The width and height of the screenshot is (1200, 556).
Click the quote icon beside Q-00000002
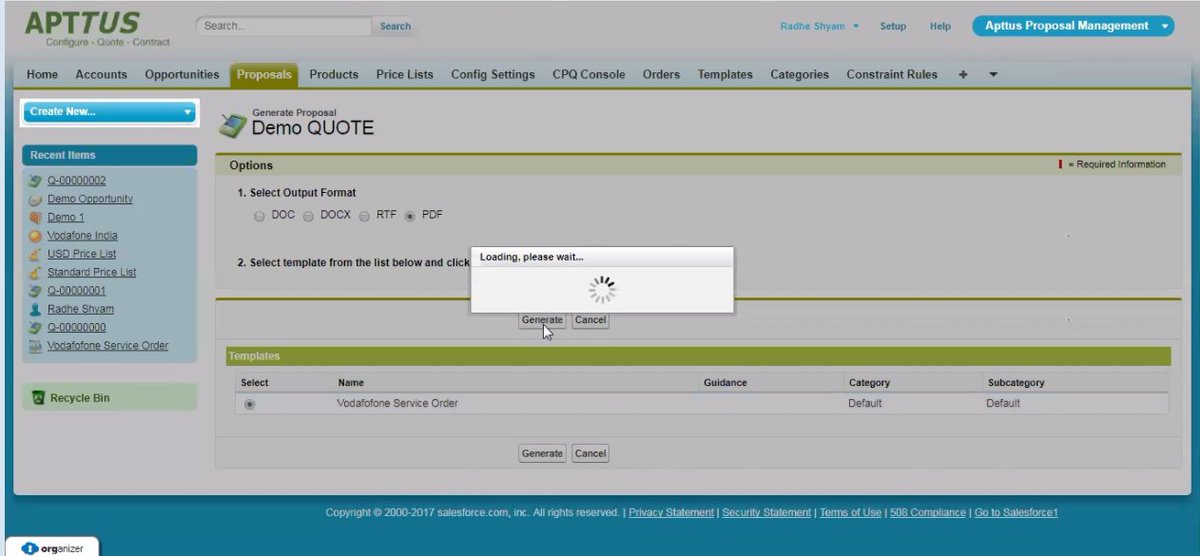tap(36, 181)
